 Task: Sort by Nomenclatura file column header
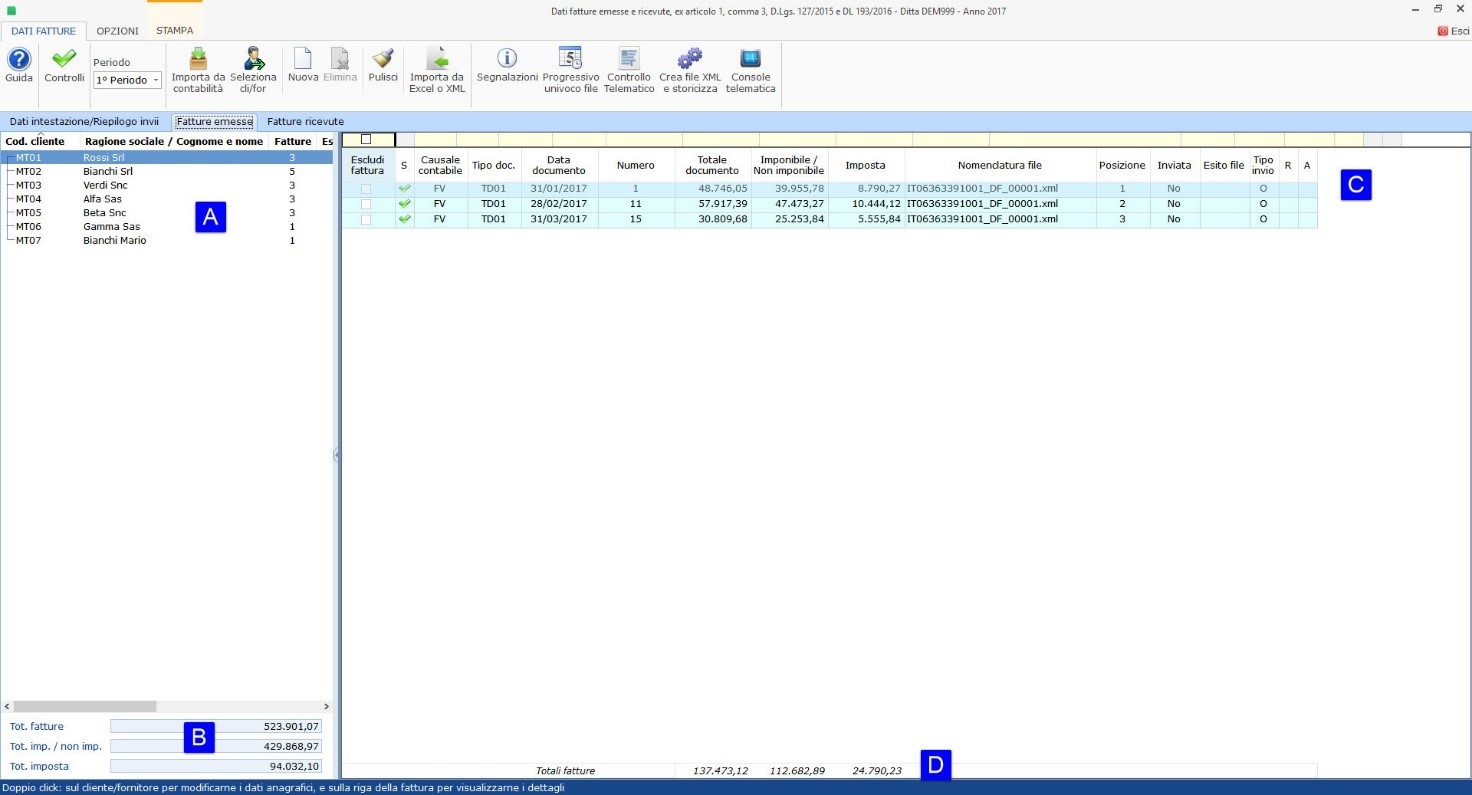[999, 165]
